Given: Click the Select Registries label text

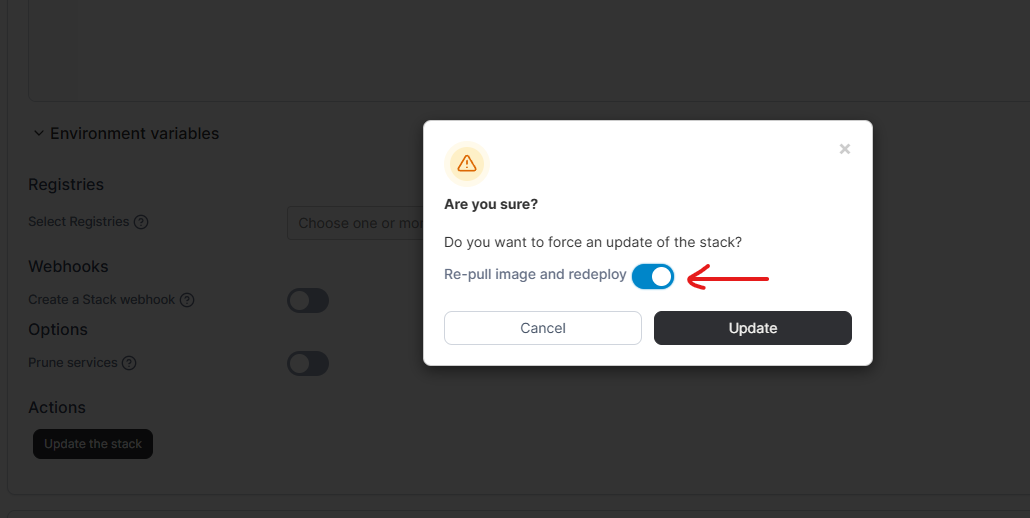Looking at the screenshot, I should pyautogui.click(x=79, y=222).
